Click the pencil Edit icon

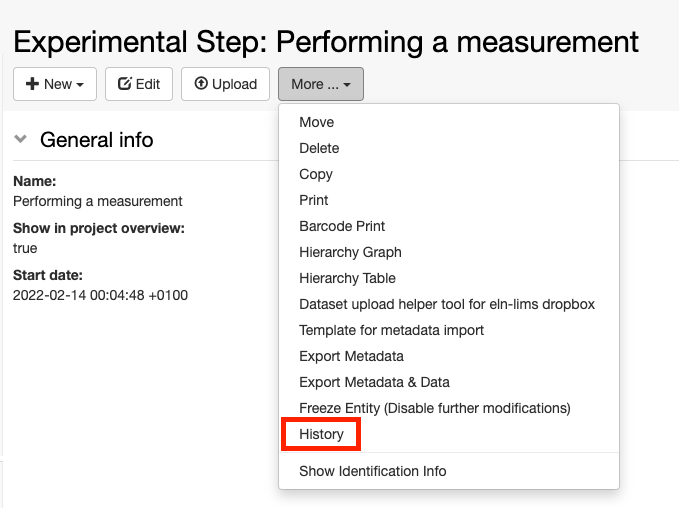[125, 83]
